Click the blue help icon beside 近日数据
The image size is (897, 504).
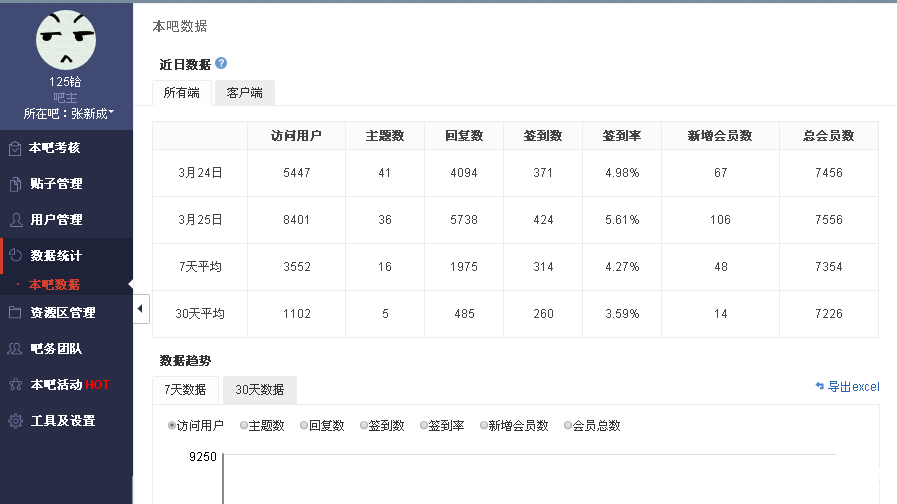[x=221, y=64]
